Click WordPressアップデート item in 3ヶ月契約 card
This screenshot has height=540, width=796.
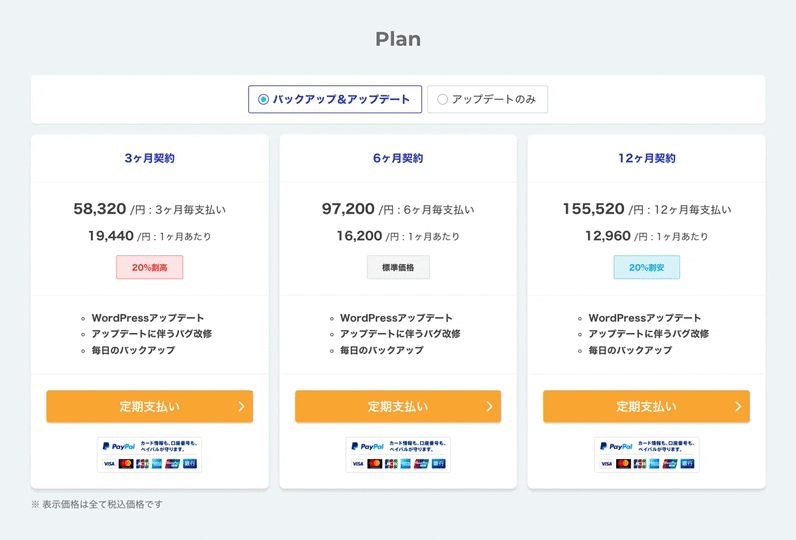tap(148, 318)
